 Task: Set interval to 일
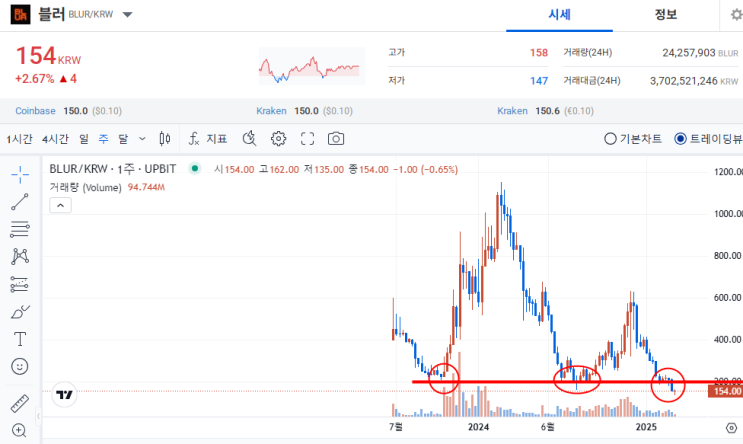pyautogui.click(x=84, y=139)
